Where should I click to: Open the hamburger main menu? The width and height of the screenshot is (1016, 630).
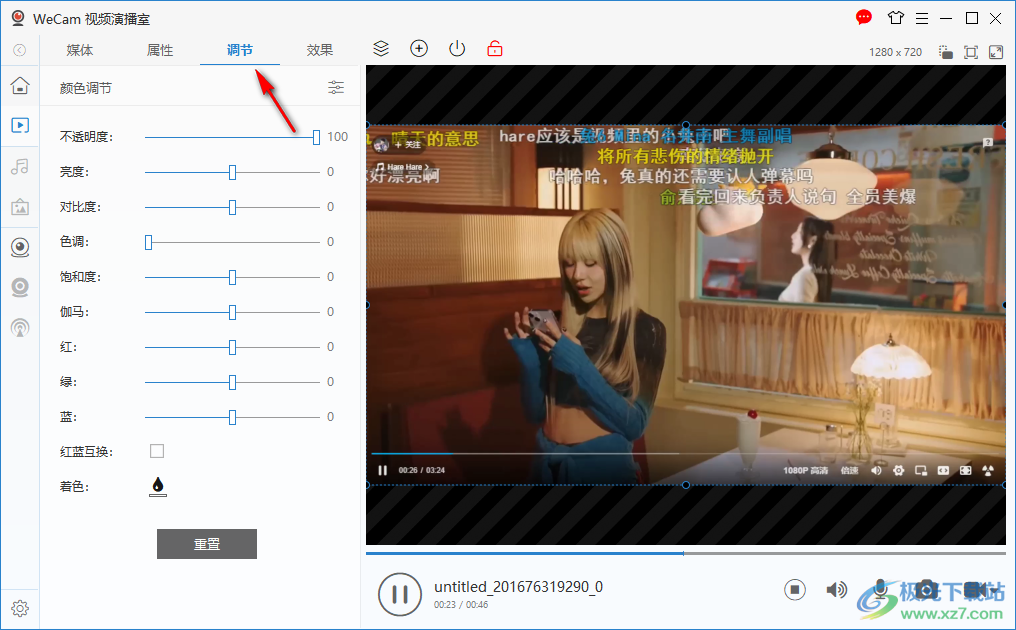coord(922,19)
